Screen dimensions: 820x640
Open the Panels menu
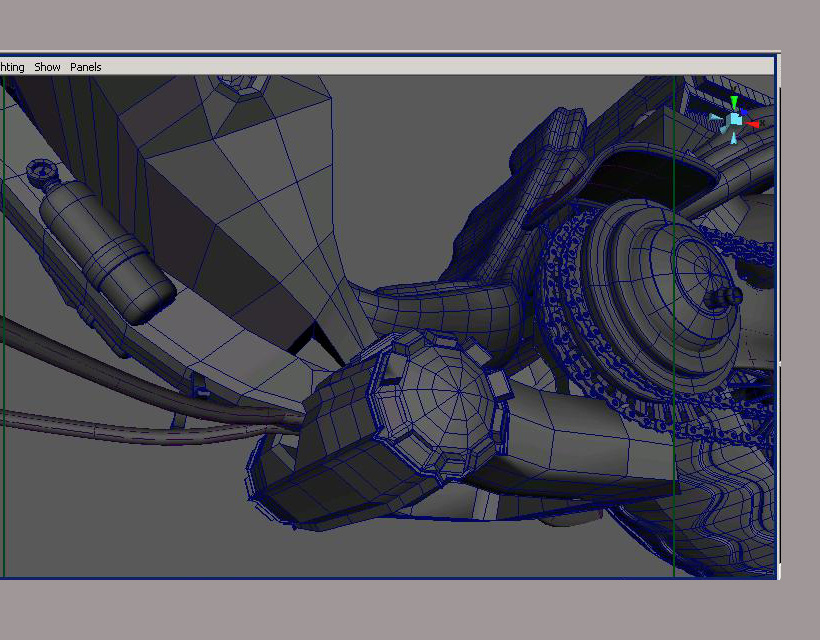tap(85, 67)
